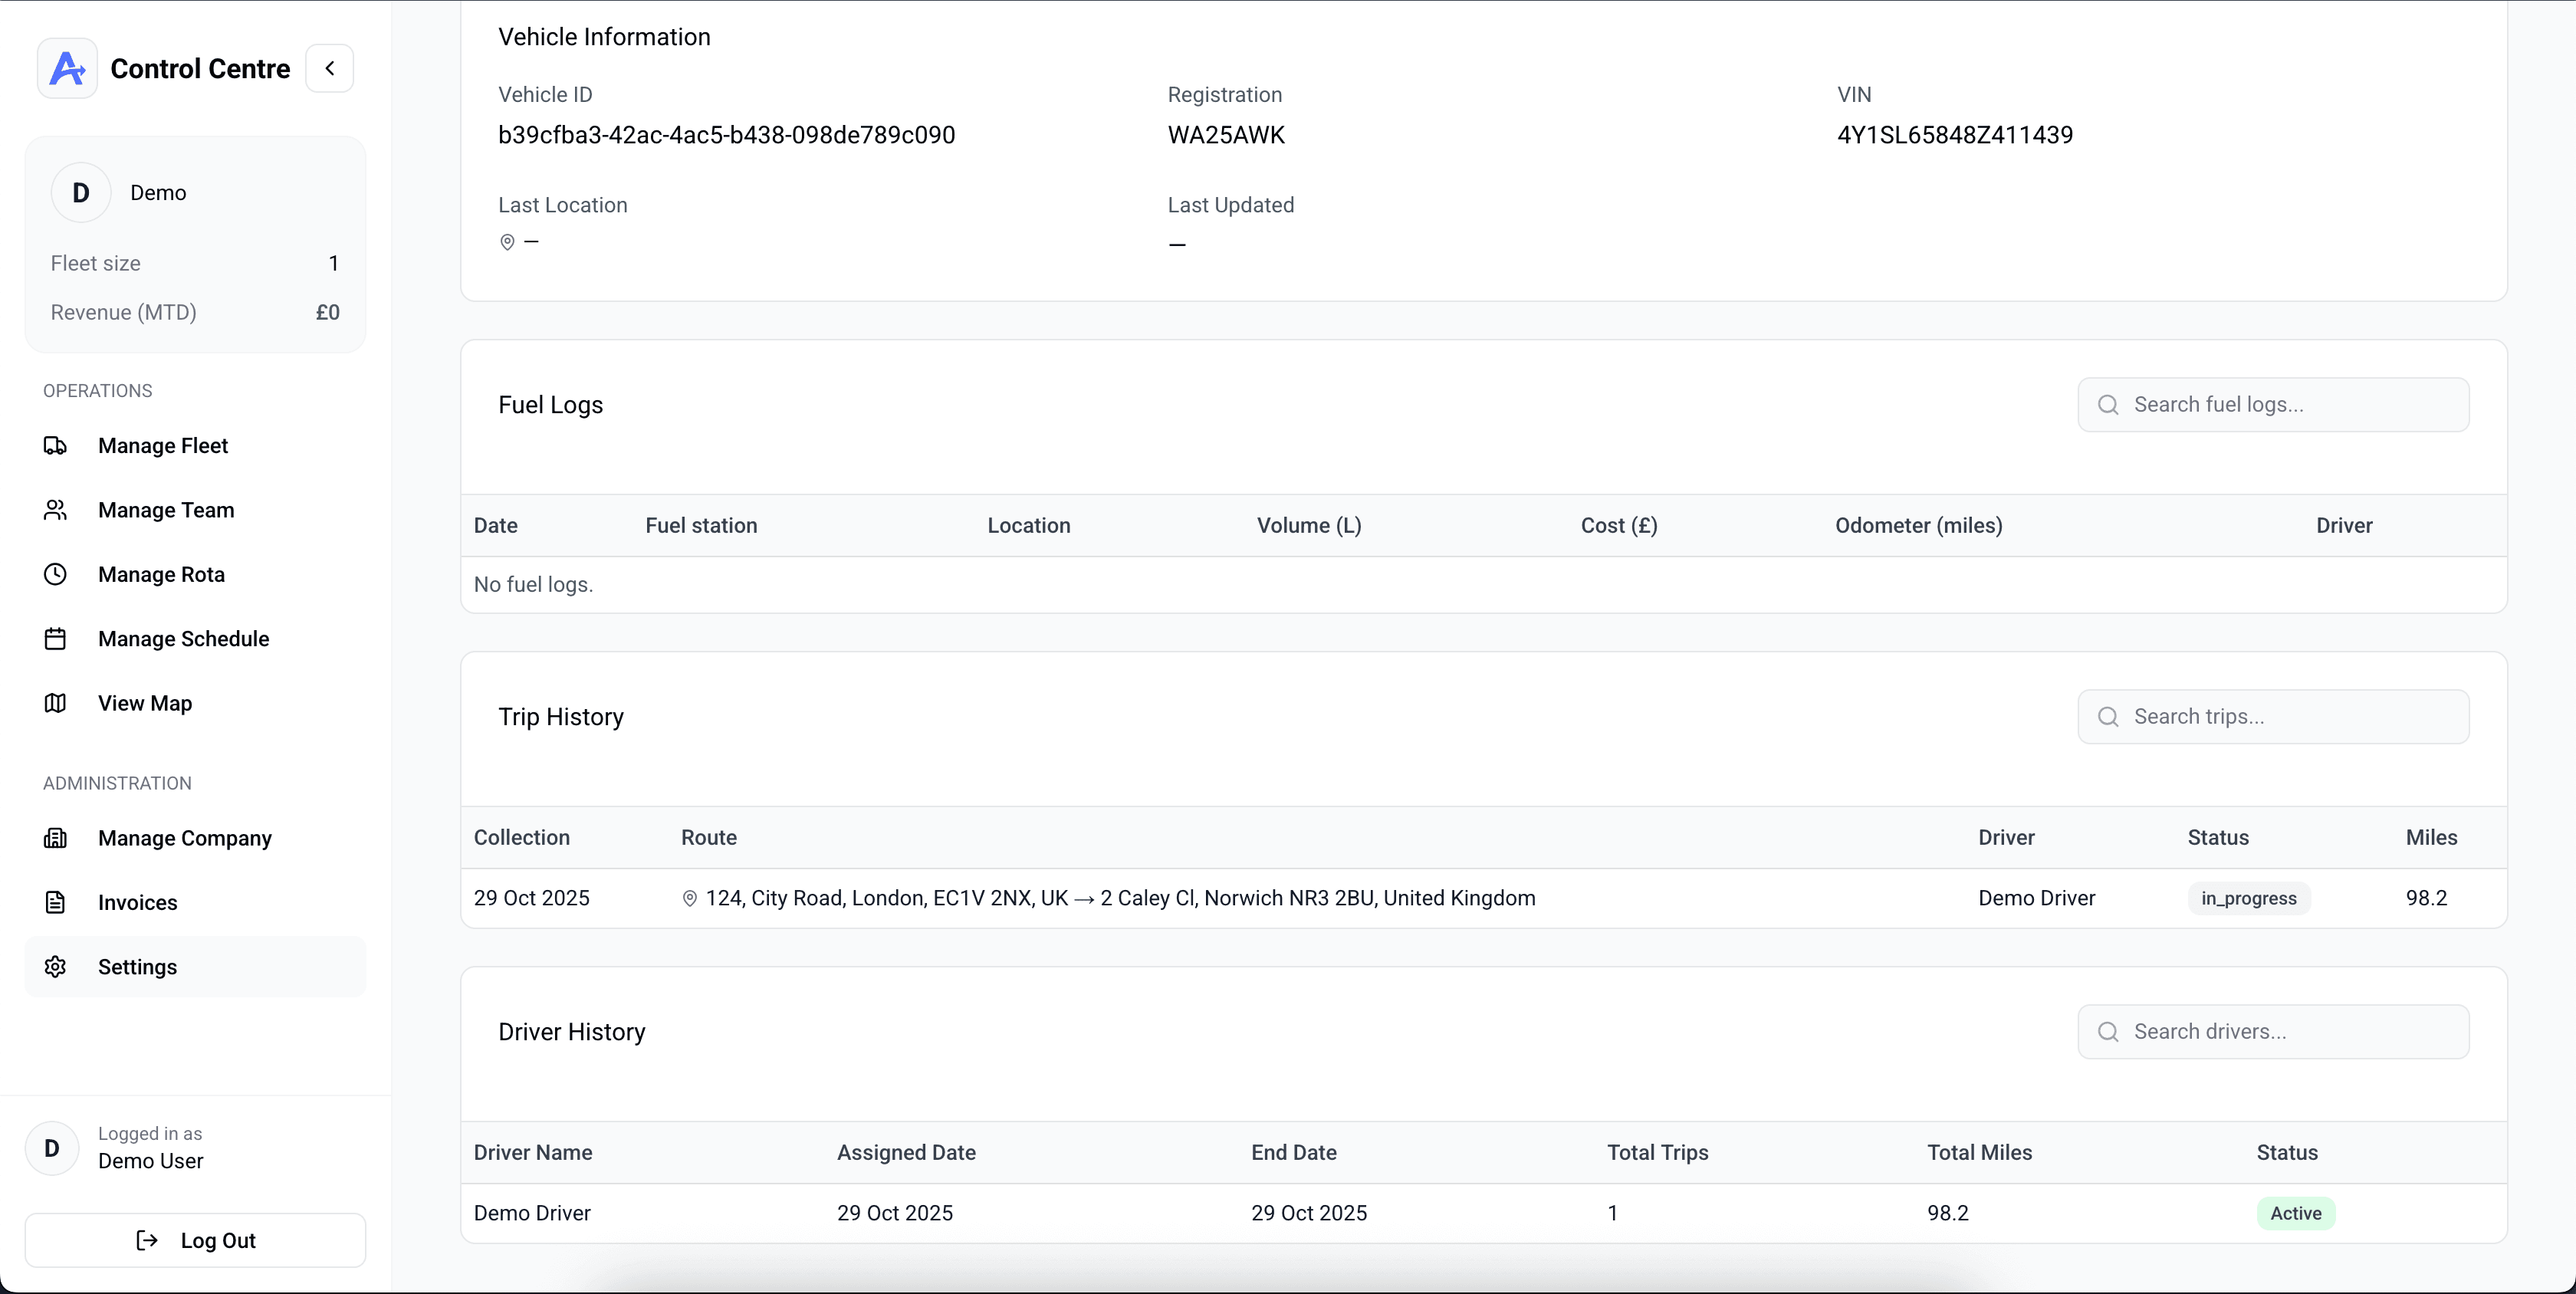Click the Manage Rota clock icon
Viewport: 2576px width, 1294px height.
click(56, 574)
